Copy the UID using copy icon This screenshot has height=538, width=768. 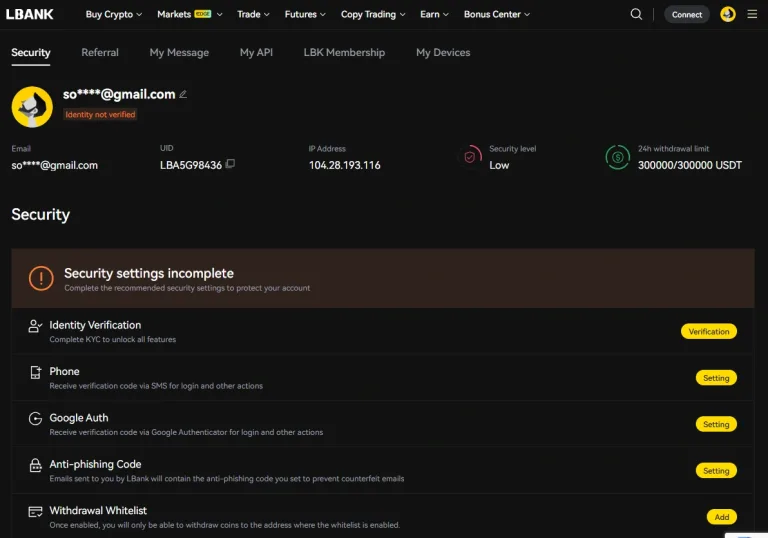click(230, 164)
